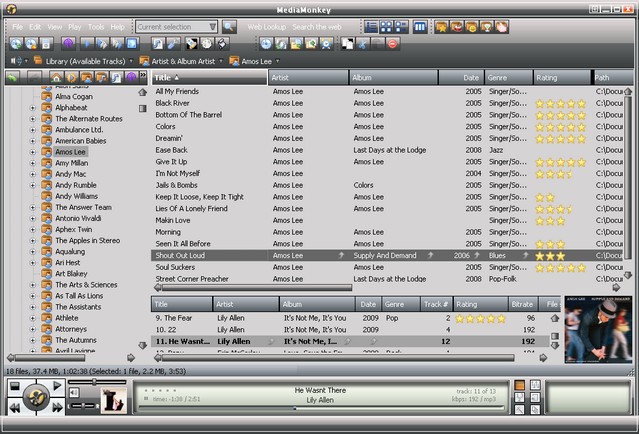Skip to the previous track
Screen dimensions: 639x434
pyautogui.click(x=15, y=408)
